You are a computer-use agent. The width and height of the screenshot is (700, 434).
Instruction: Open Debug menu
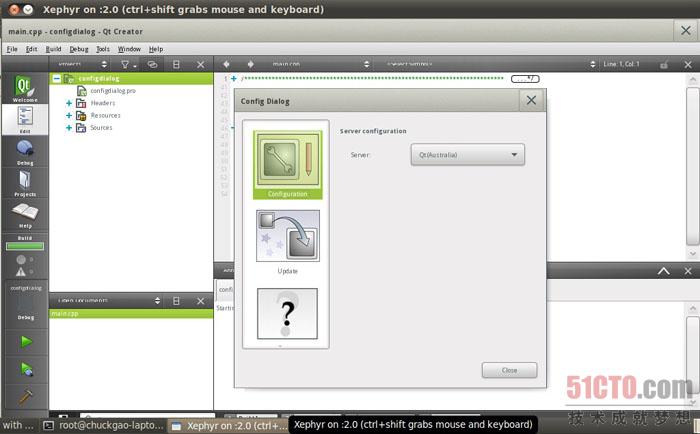pos(79,49)
